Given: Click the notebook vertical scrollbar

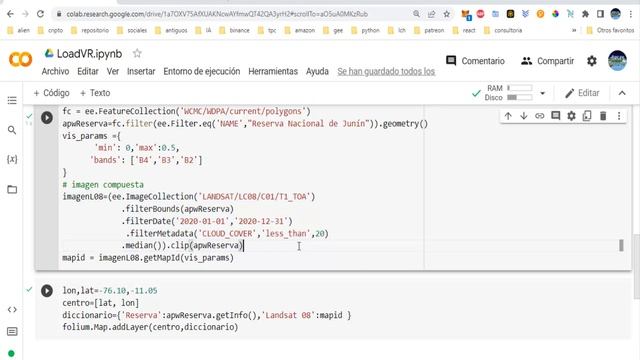Looking at the screenshot, I should (x=636, y=266).
